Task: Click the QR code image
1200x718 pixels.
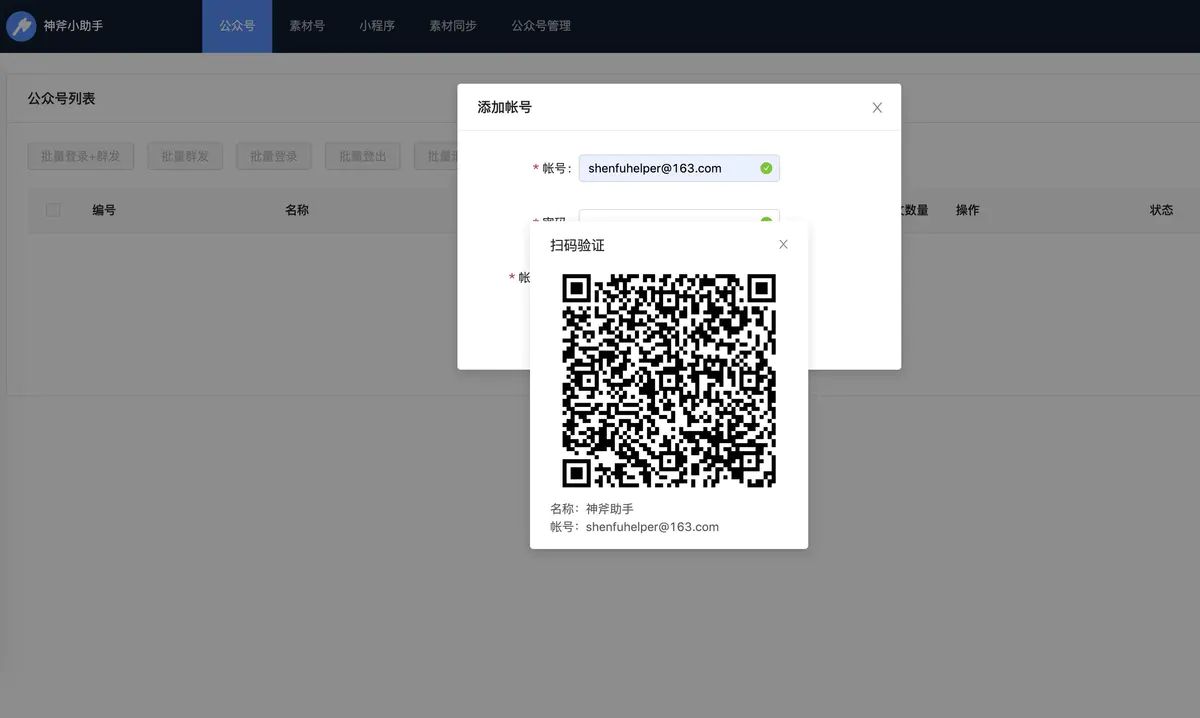Action: [669, 380]
